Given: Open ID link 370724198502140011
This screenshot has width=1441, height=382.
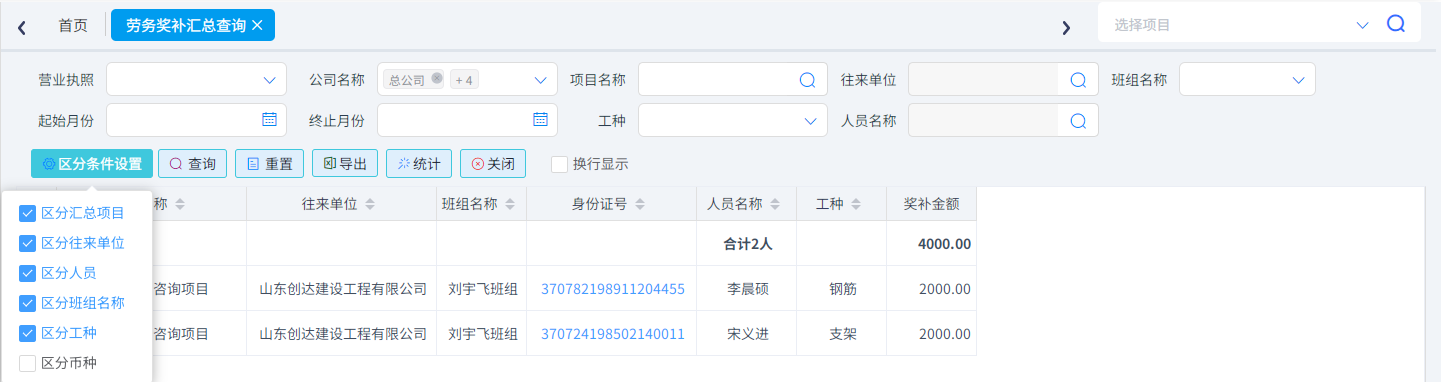Looking at the screenshot, I should pyautogui.click(x=613, y=334).
